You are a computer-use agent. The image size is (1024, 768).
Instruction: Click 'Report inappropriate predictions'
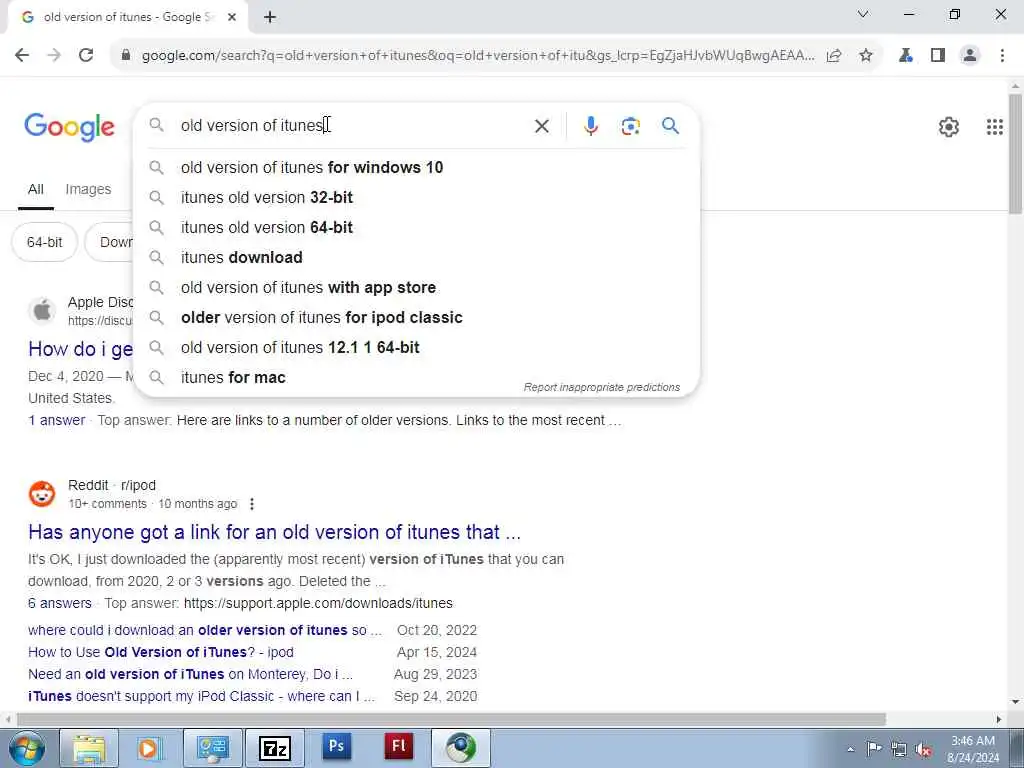point(601,387)
